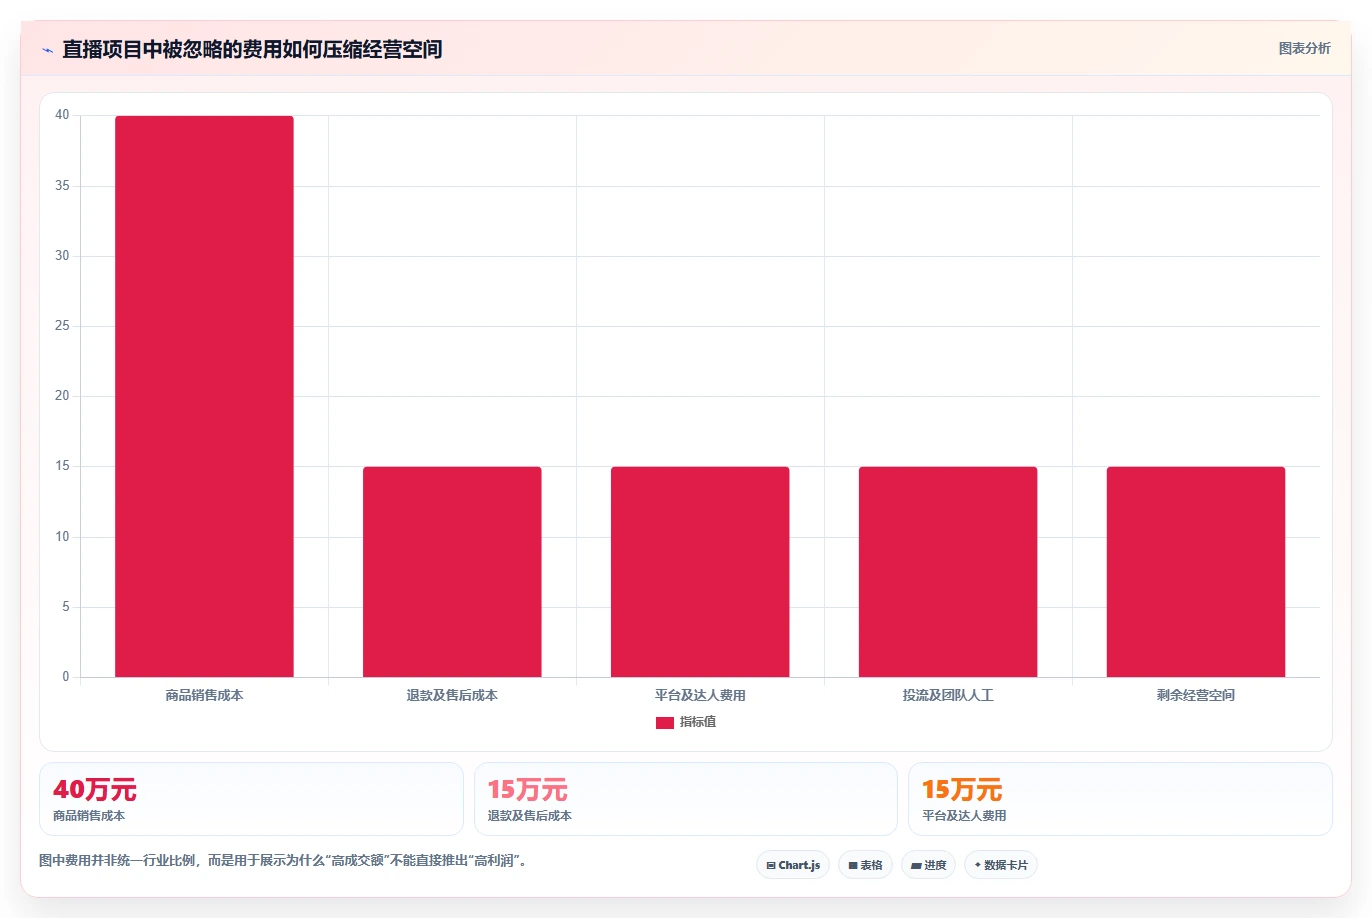Toggle the 指标值 legend color swatch
The width and height of the screenshot is (1372, 918).
(665, 722)
